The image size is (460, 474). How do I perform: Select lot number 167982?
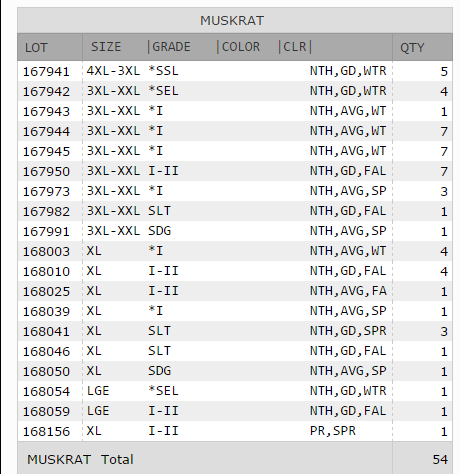46,211
